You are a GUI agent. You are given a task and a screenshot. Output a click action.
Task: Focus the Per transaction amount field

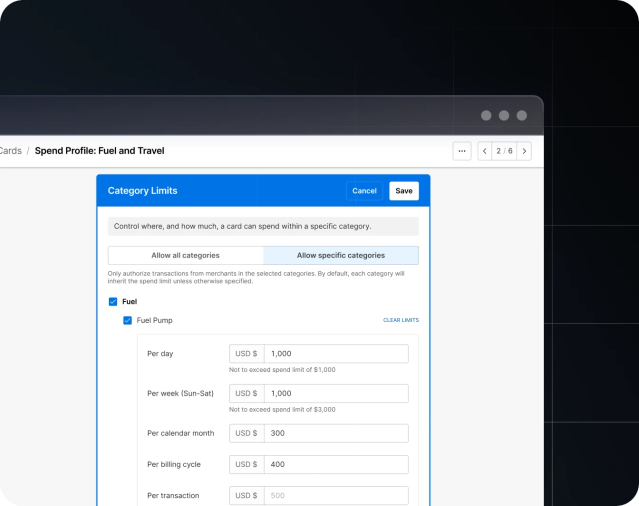click(x=335, y=495)
